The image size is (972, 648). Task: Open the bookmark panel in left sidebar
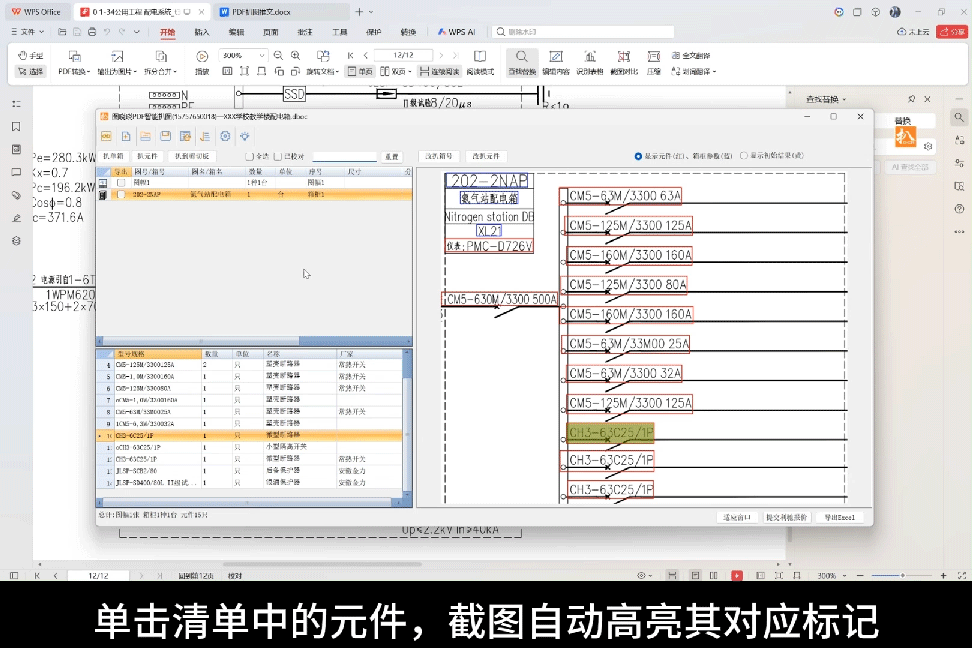coord(16,126)
